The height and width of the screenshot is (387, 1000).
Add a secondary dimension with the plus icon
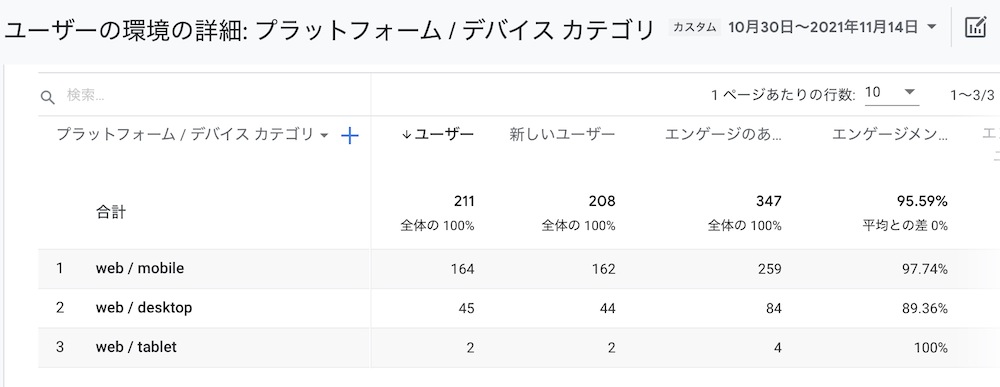point(349,135)
